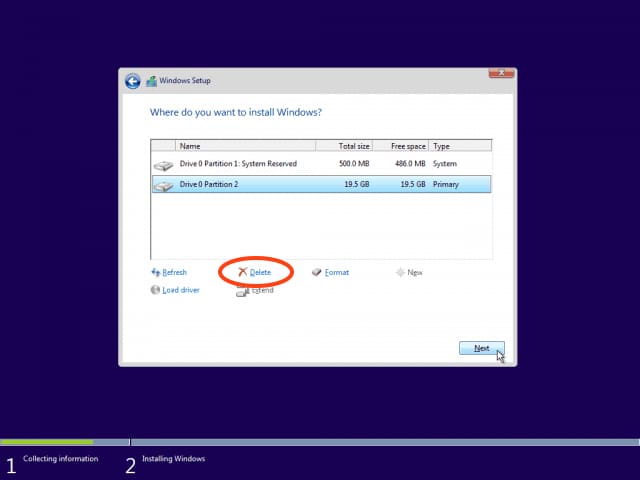Click the disk icon for Partition 2
Screen dimensions: 640x480
coord(162,185)
